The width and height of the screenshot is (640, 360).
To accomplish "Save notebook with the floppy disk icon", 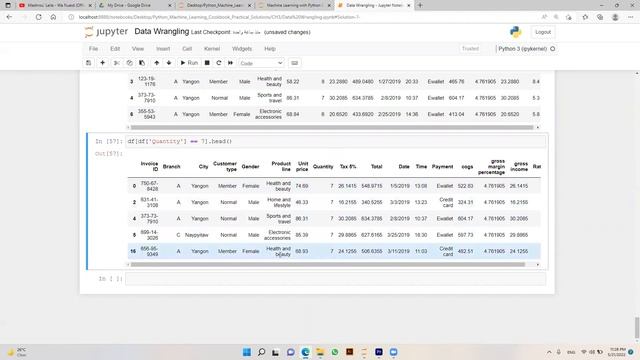I will coord(89,63).
